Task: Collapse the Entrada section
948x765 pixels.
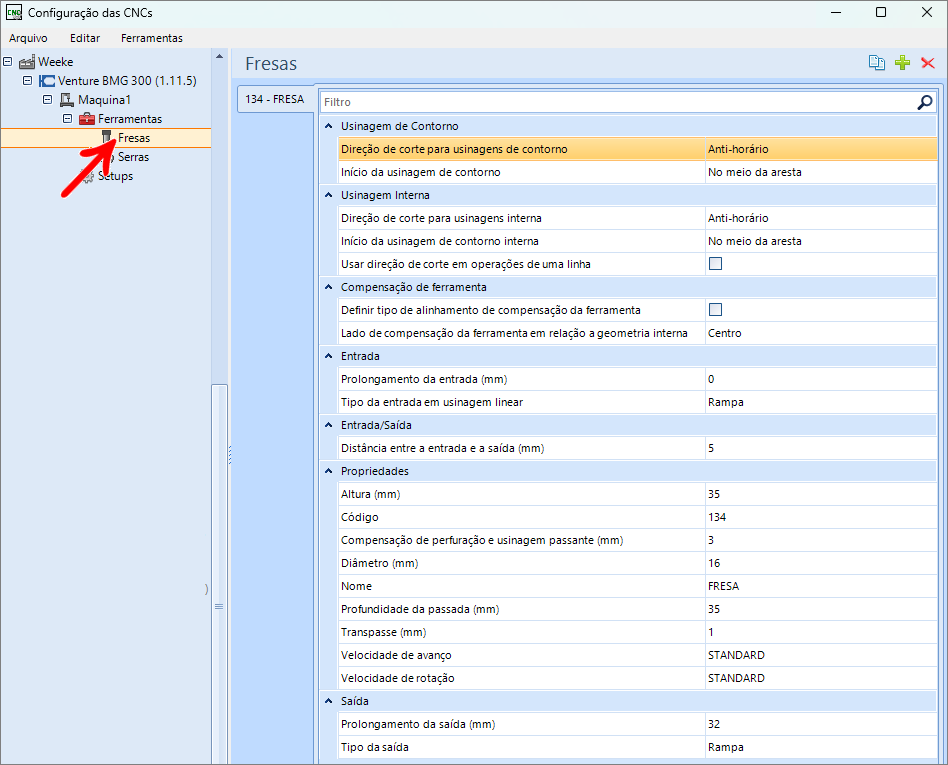Action: tap(329, 356)
